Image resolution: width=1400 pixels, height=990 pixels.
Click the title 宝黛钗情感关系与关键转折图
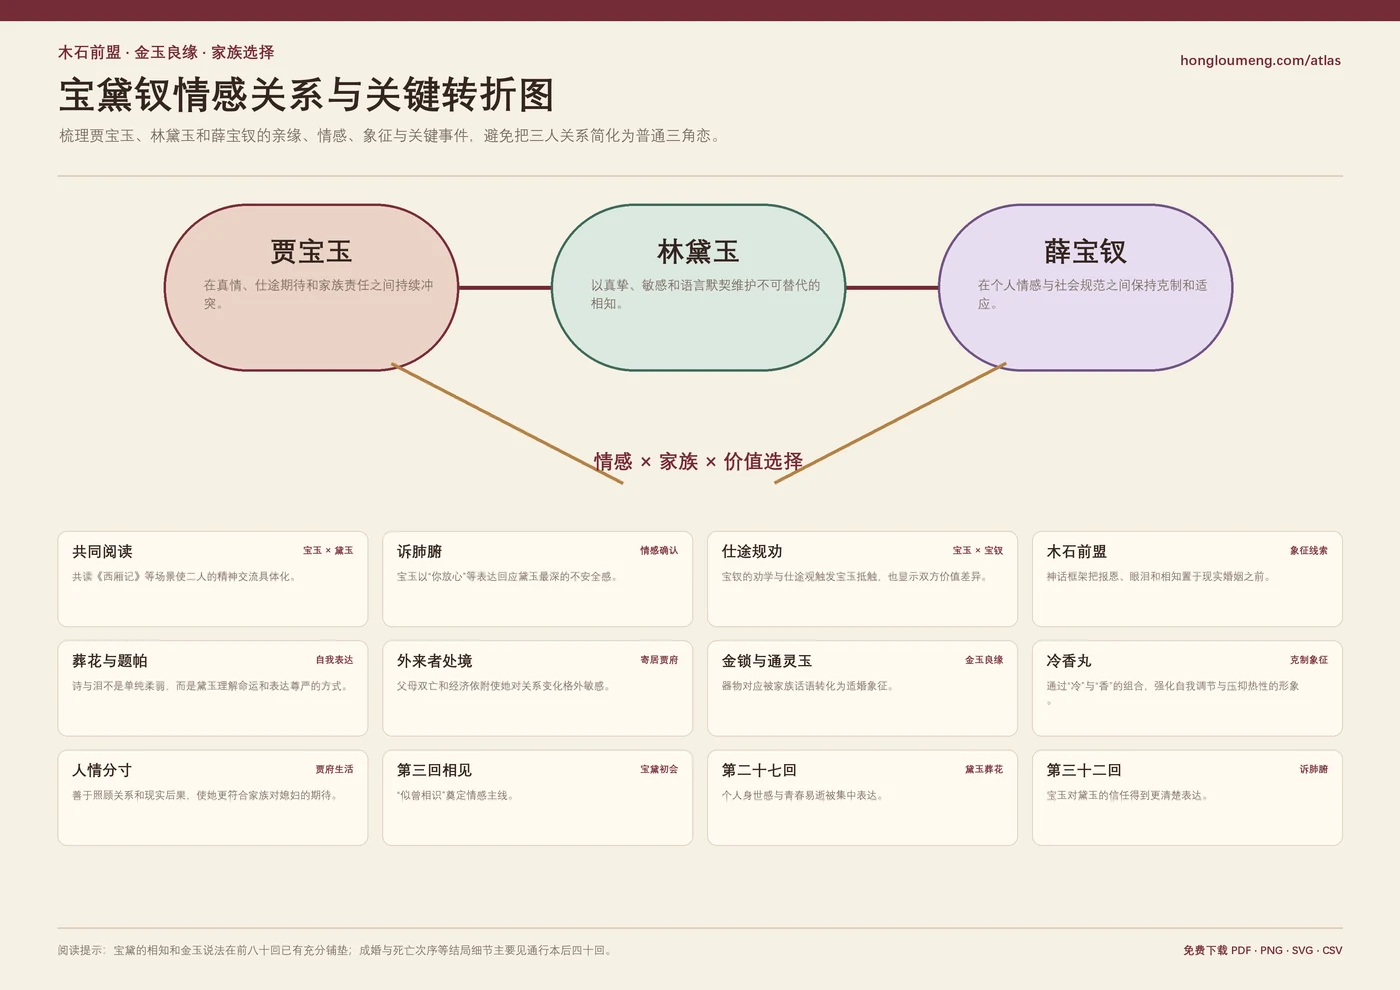306,95
